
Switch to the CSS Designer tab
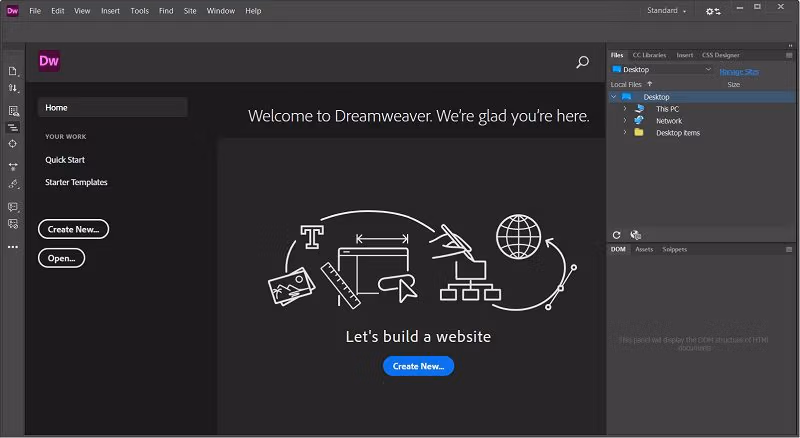point(720,55)
